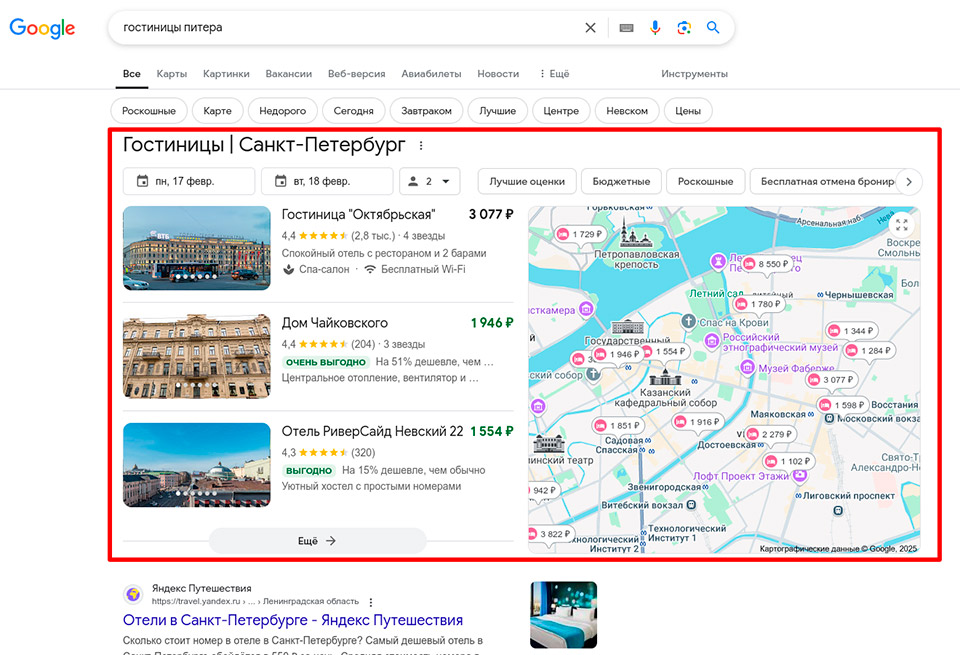Apply the Карте search refinement chip
The image size is (960, 655).
pyautogui.click(x=217, y=111)
